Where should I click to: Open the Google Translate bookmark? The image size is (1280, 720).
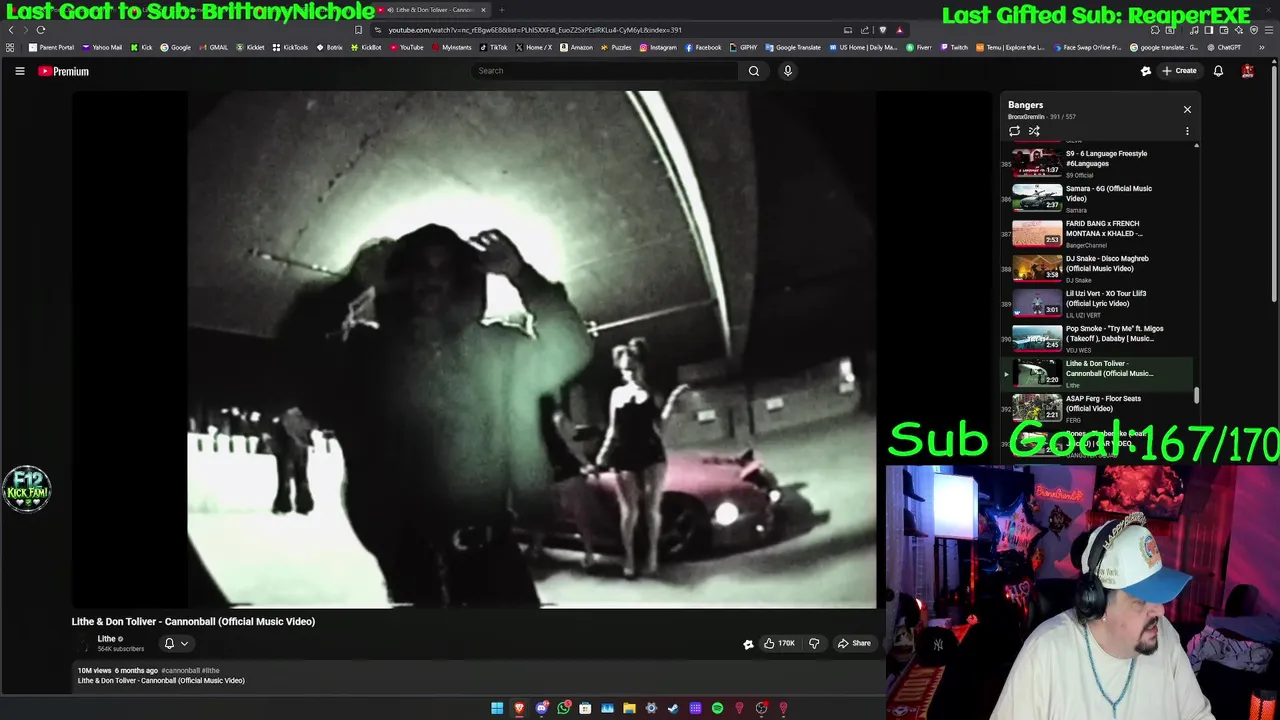tap(793, 47)
